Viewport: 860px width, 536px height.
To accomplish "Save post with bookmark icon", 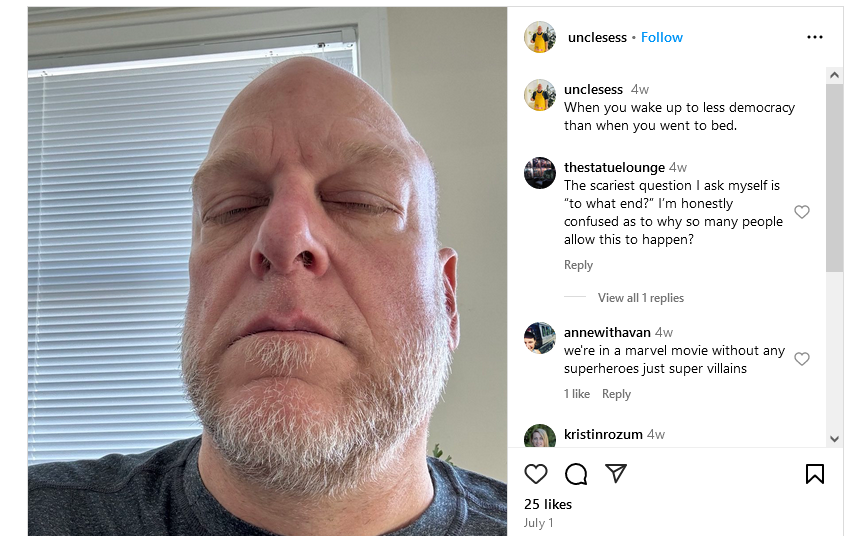I will point(814,474).
